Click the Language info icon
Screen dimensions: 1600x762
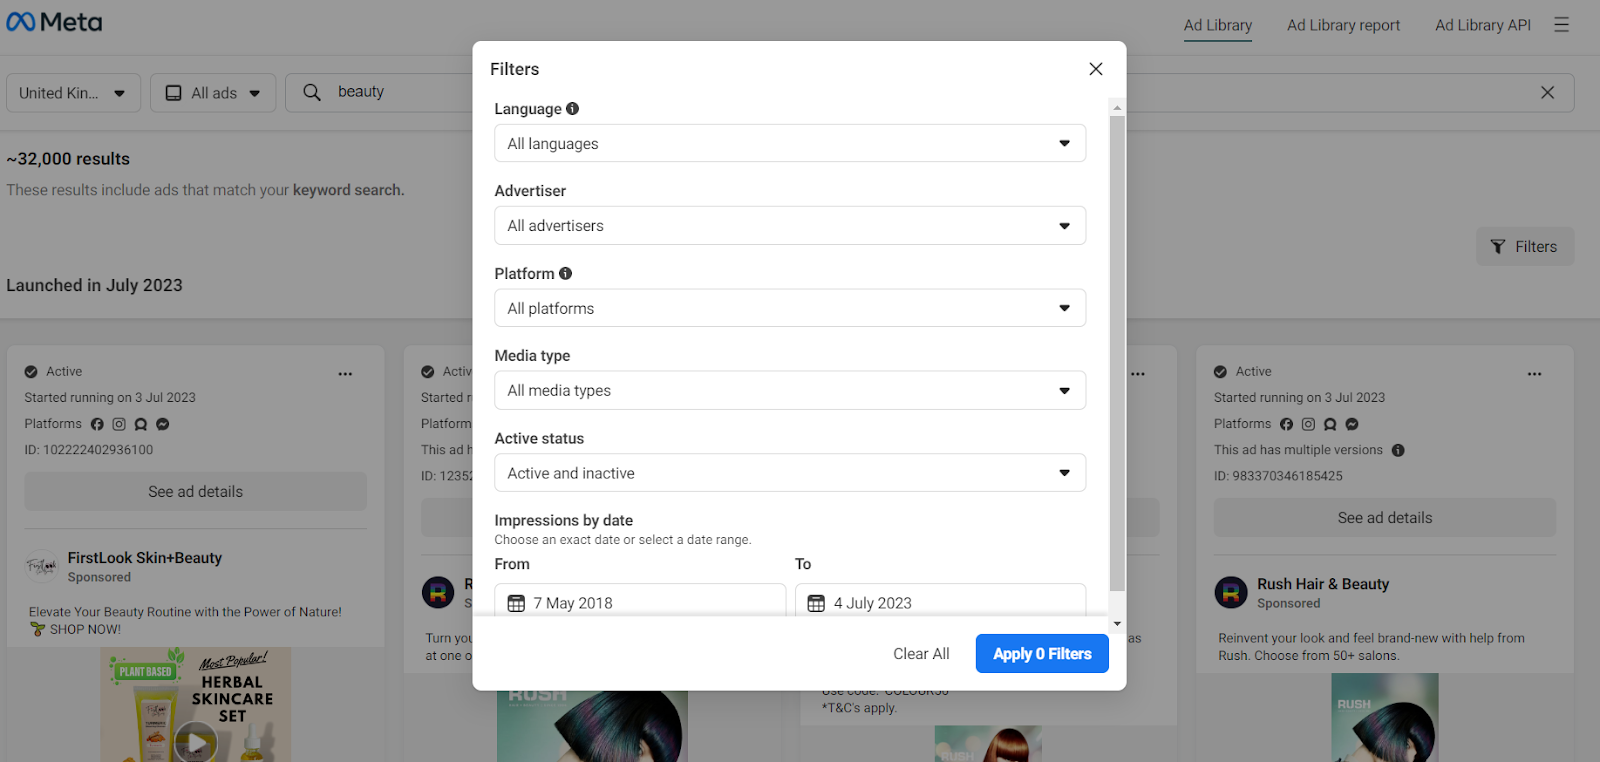pos(572,109)
